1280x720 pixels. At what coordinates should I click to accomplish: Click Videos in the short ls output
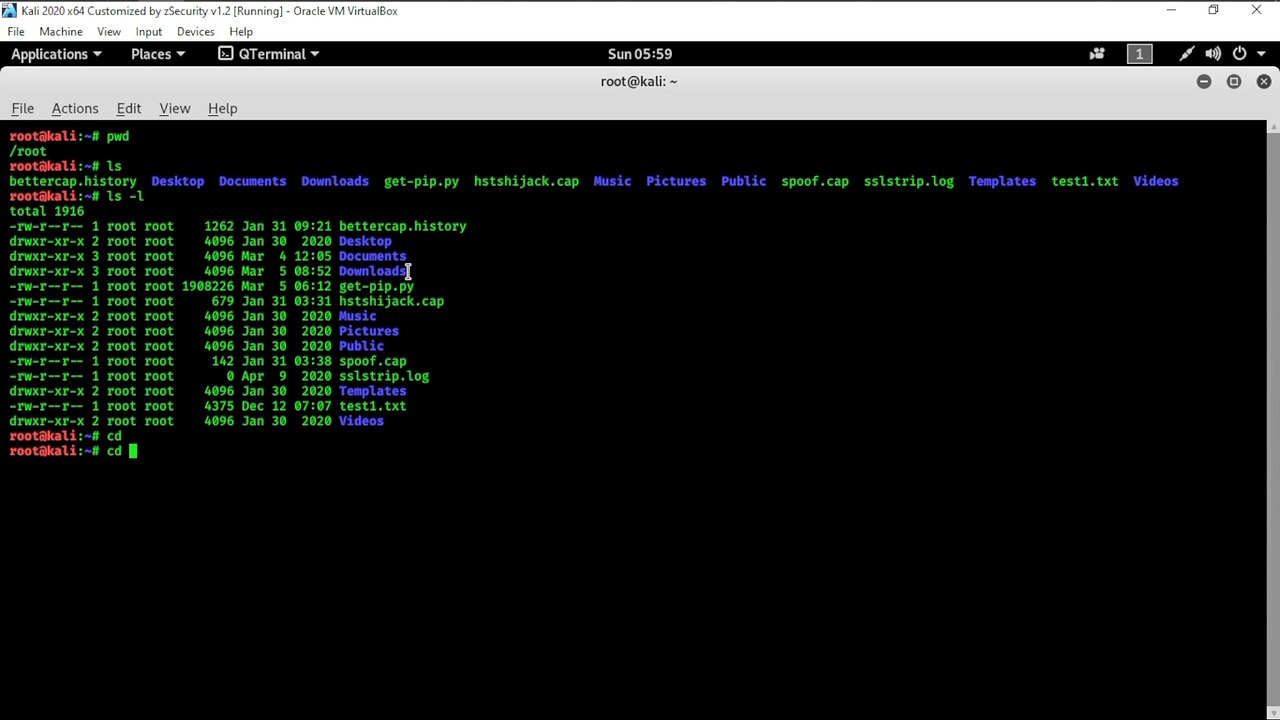click(x=1155, y=181)
